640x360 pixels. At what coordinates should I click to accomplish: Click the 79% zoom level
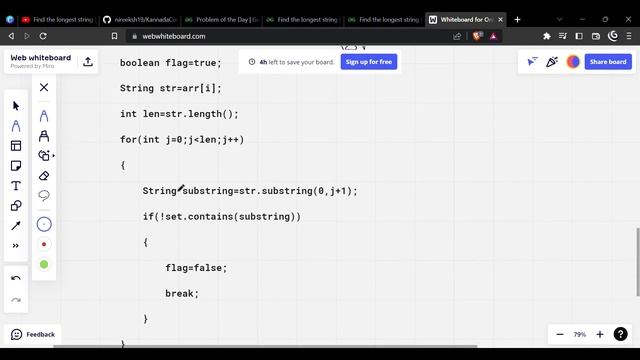(580, 334)
